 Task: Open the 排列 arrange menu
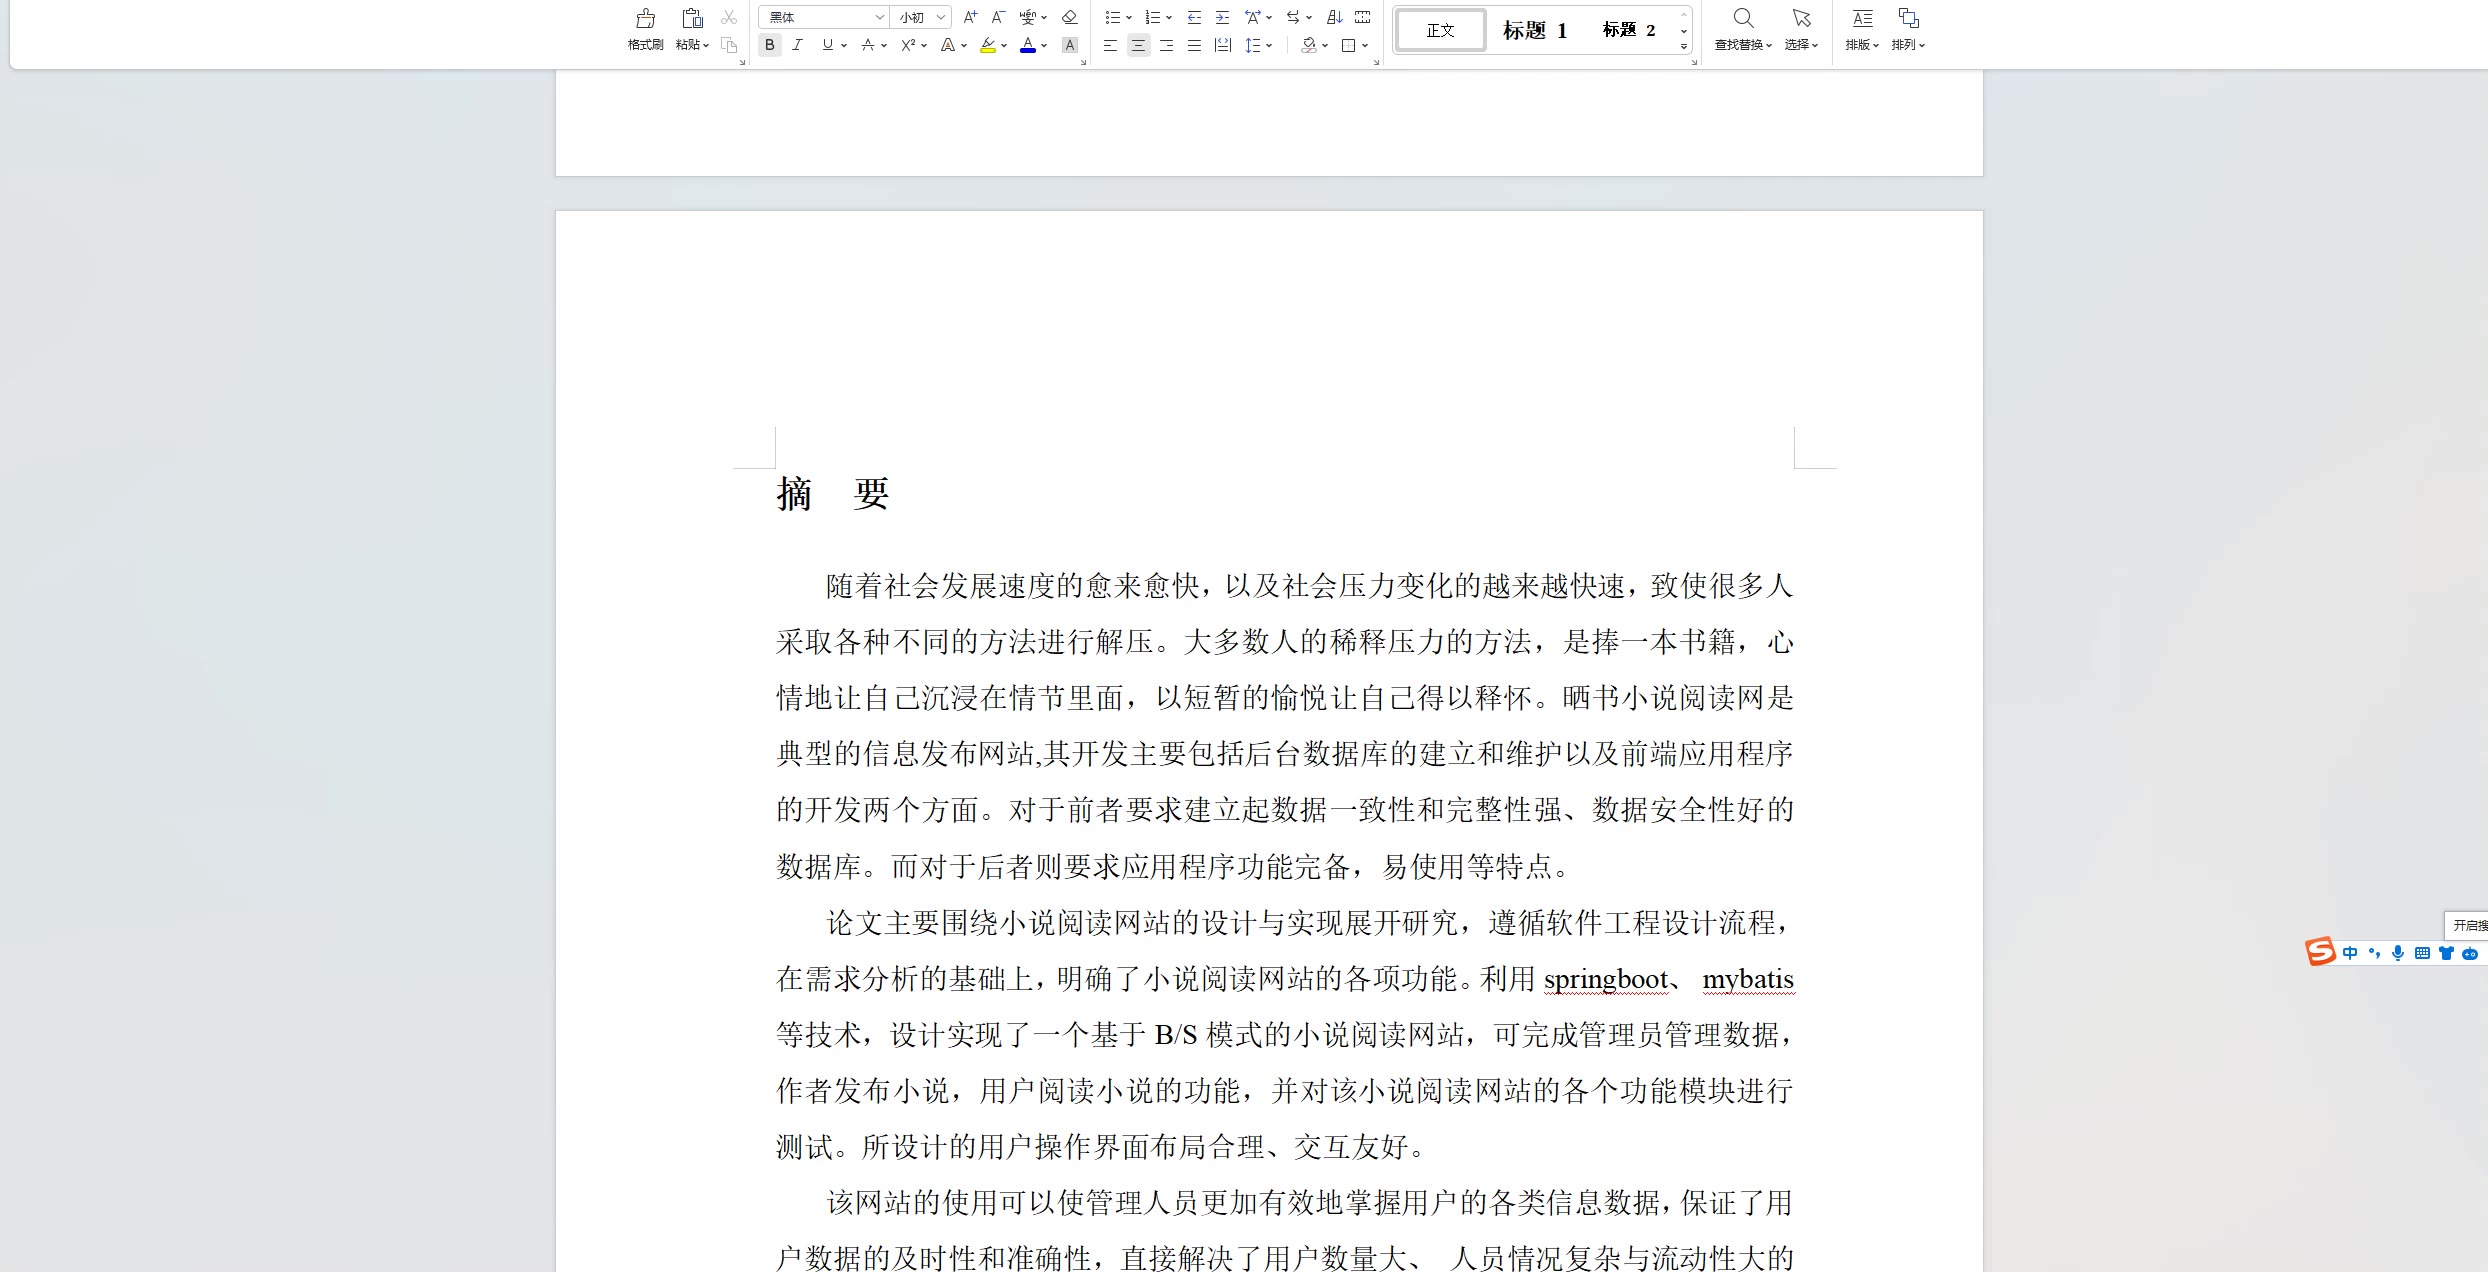(x=1908, y=30)
